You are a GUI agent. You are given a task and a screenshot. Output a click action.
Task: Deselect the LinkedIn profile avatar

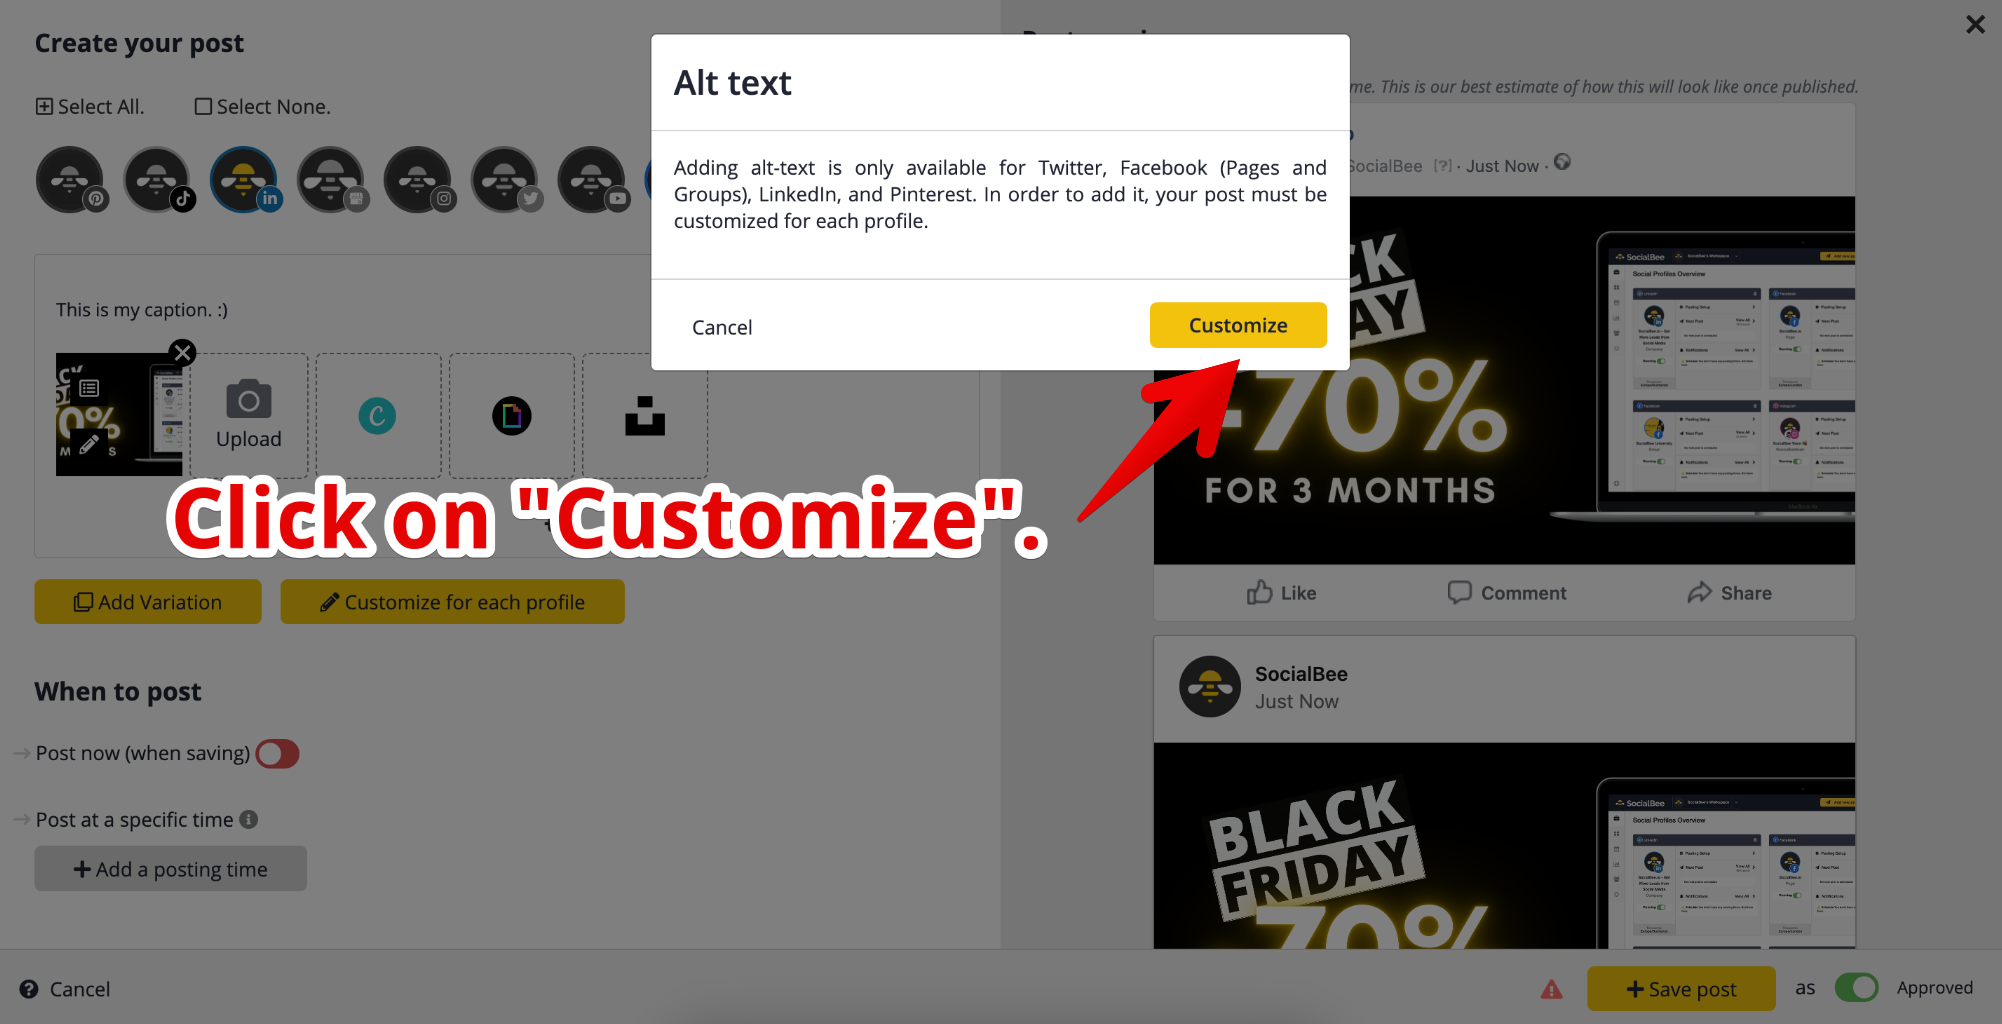pos(244,180)
